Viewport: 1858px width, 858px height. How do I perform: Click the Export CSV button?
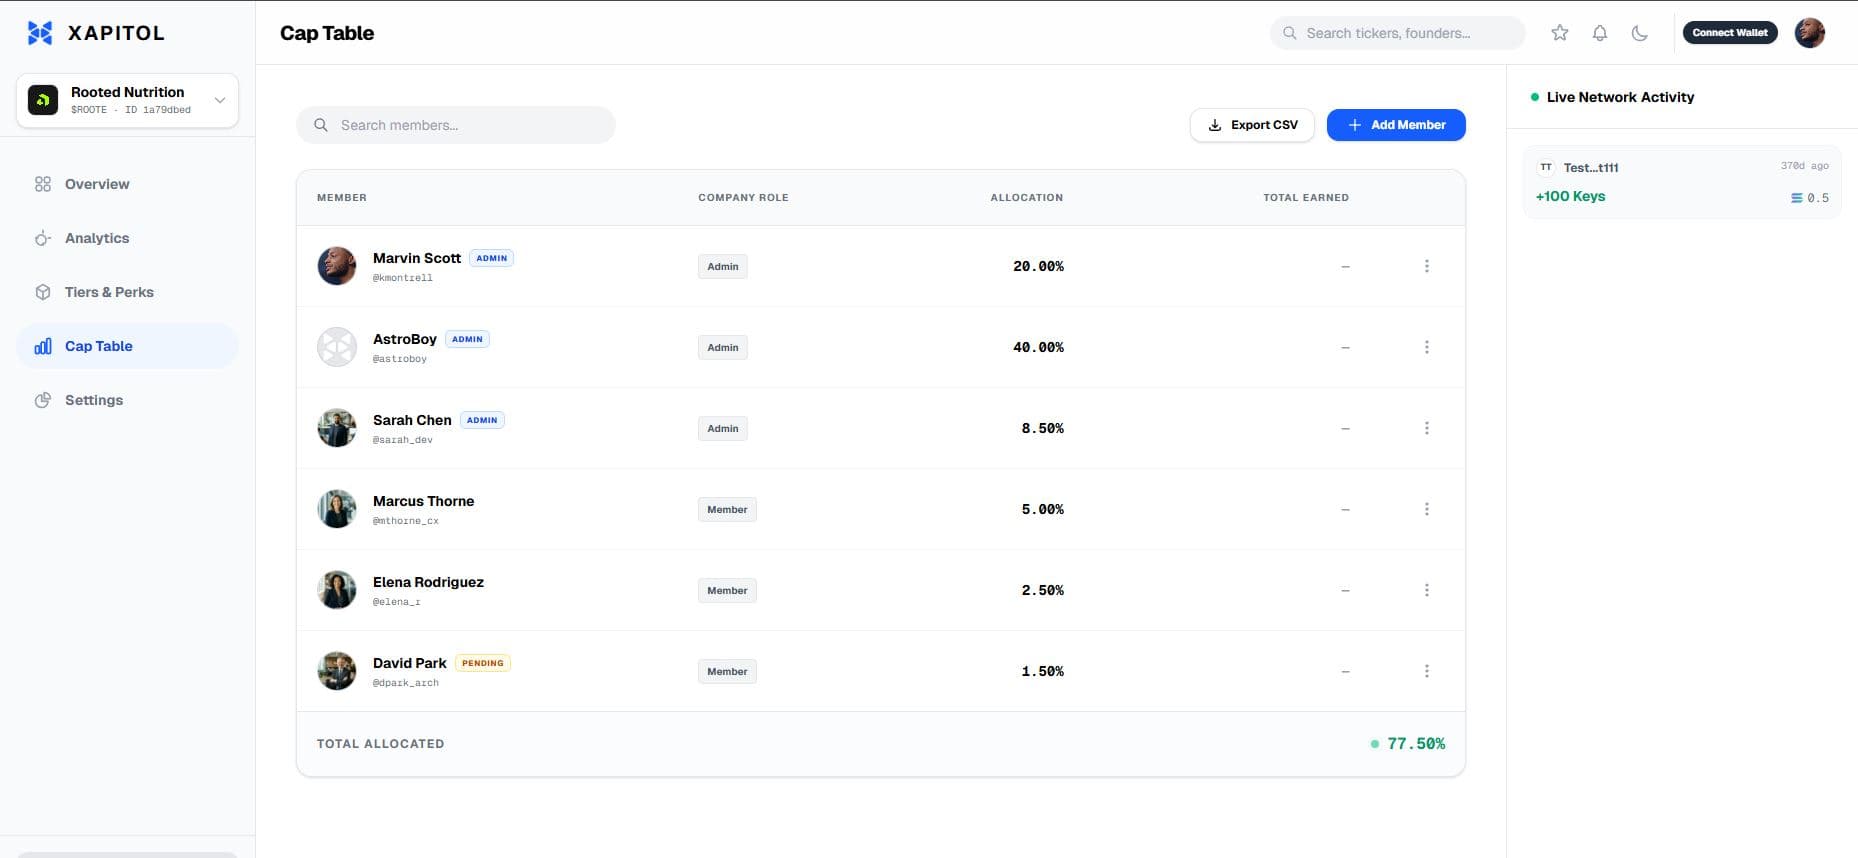[x=1252, y=125]
